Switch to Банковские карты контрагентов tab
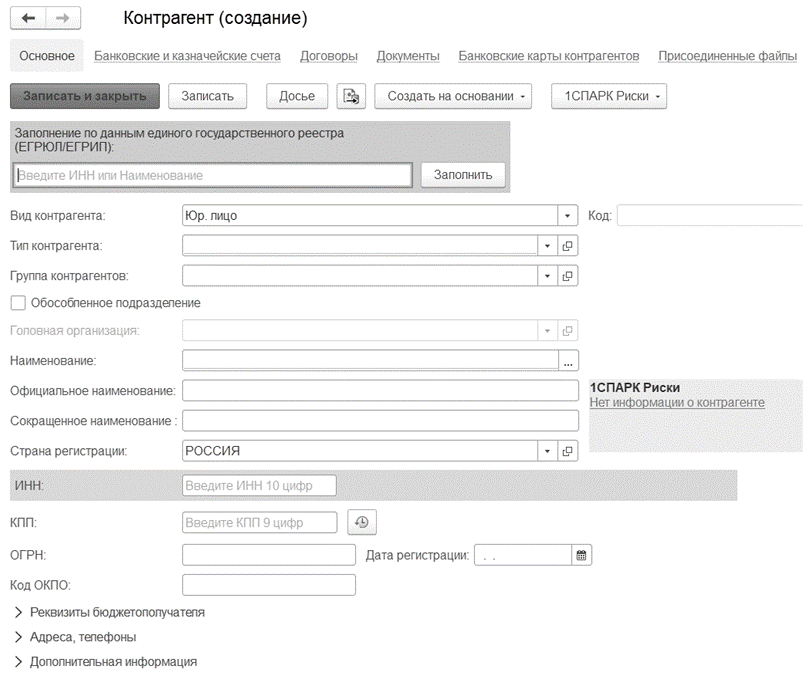Screen dimensions: 803x676 tap(548, 56)
